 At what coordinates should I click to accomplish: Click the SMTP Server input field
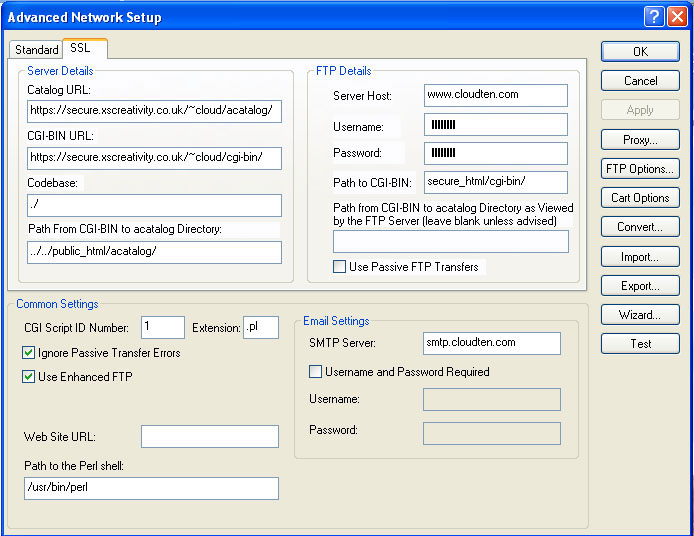click(491, 343)
